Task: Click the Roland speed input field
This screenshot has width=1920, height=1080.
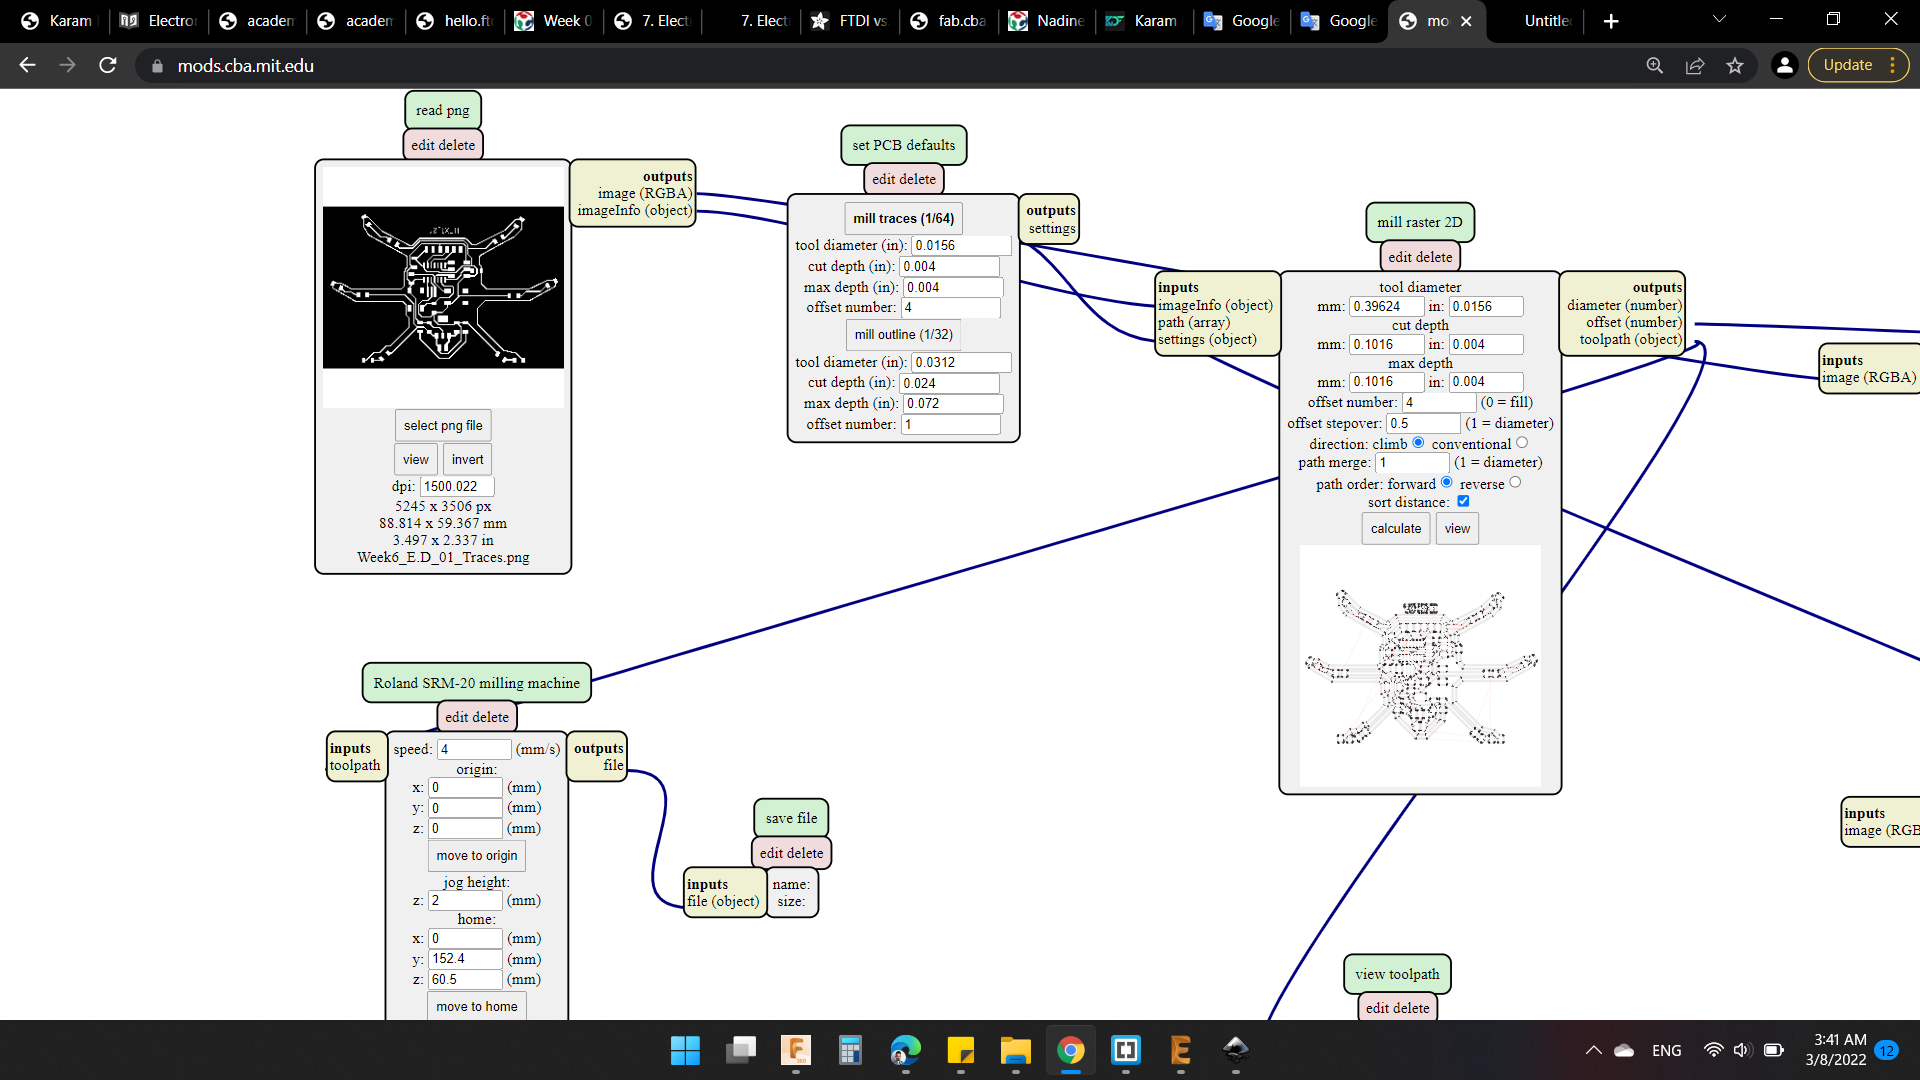Action: pyautogui.click(x=474, y=749)
